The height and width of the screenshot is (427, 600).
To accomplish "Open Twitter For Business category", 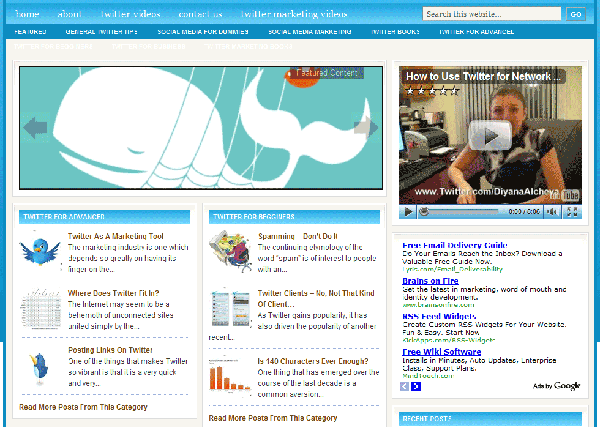I will (148, 47).
